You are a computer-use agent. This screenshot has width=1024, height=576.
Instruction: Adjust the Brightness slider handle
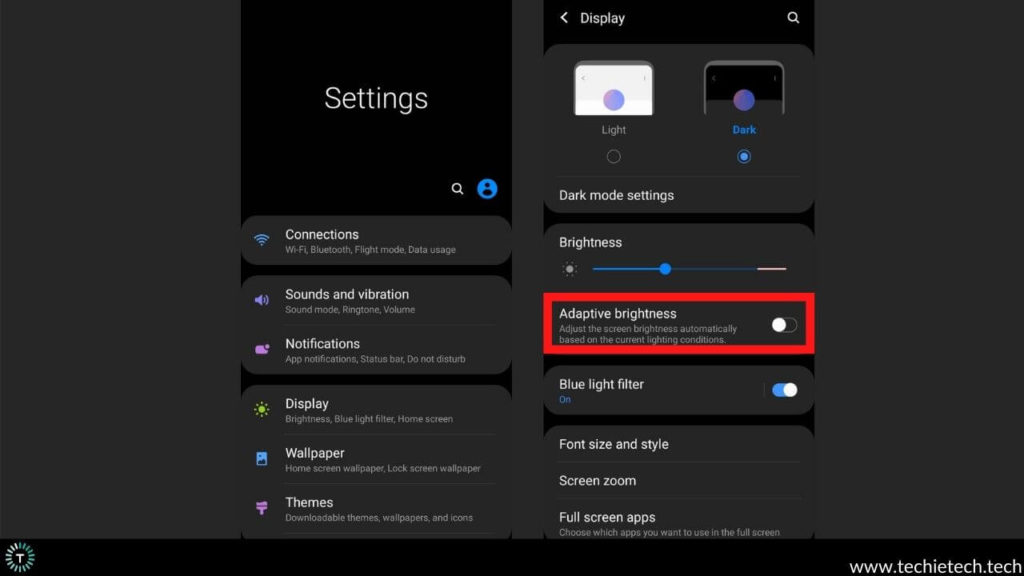tap(665, 269)
